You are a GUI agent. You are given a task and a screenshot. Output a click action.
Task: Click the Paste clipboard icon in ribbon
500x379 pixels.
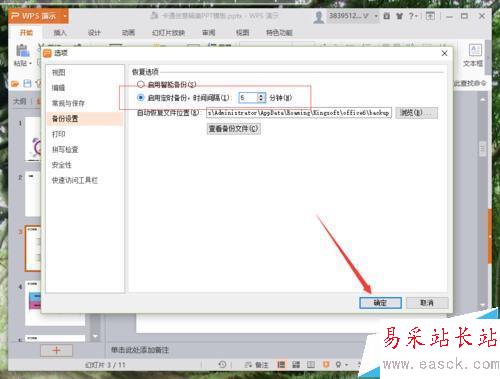(22, 51)
